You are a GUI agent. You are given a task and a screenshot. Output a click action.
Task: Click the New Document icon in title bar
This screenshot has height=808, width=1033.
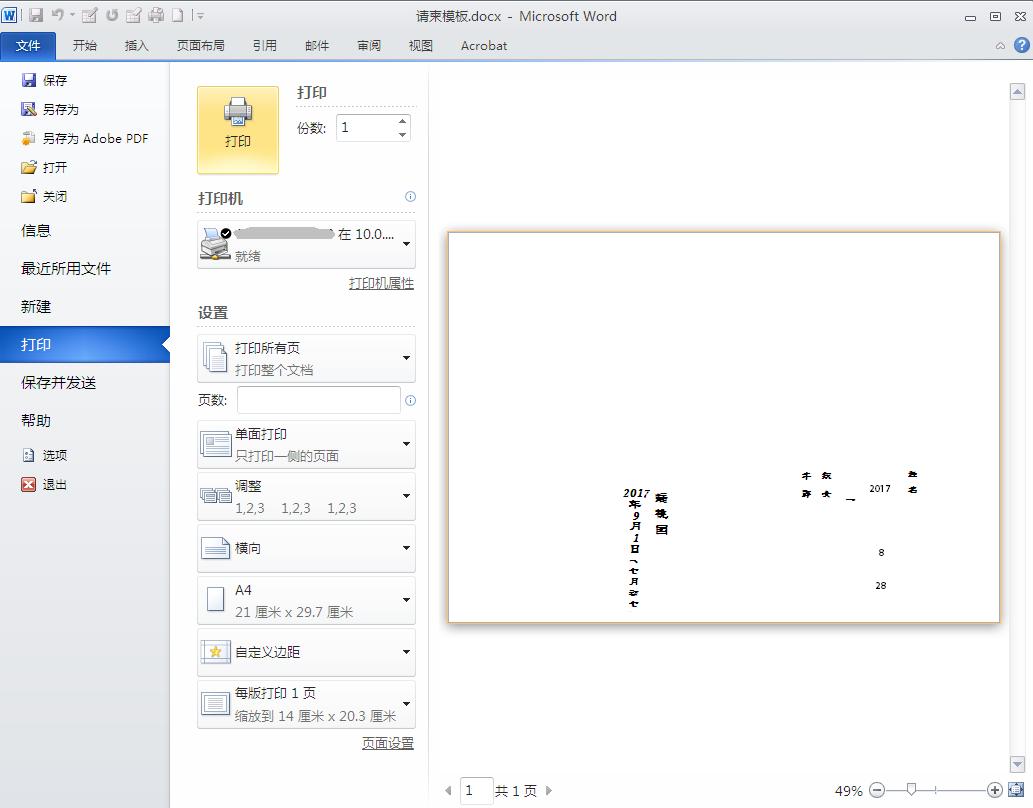click(x=177, y=15)
